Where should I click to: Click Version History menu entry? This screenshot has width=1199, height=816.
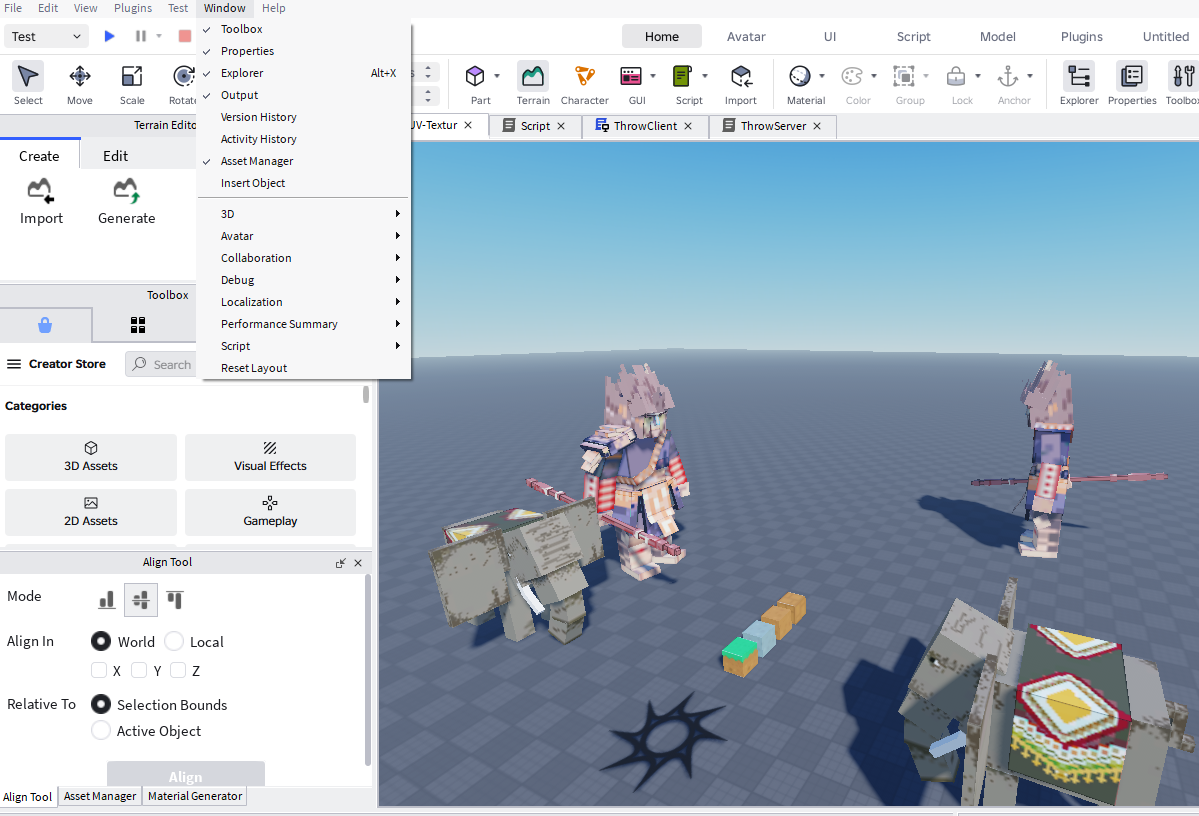[304, 117]
